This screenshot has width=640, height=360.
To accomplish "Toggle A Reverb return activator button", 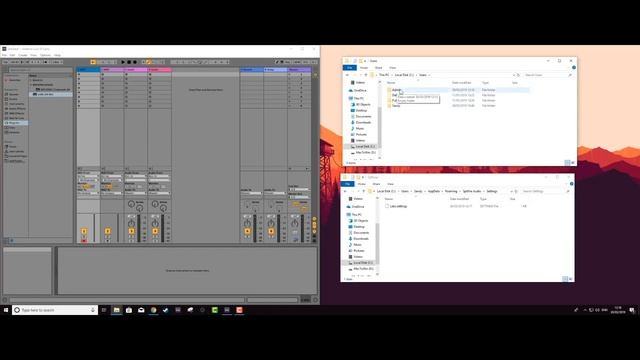I will pos(247,231).
